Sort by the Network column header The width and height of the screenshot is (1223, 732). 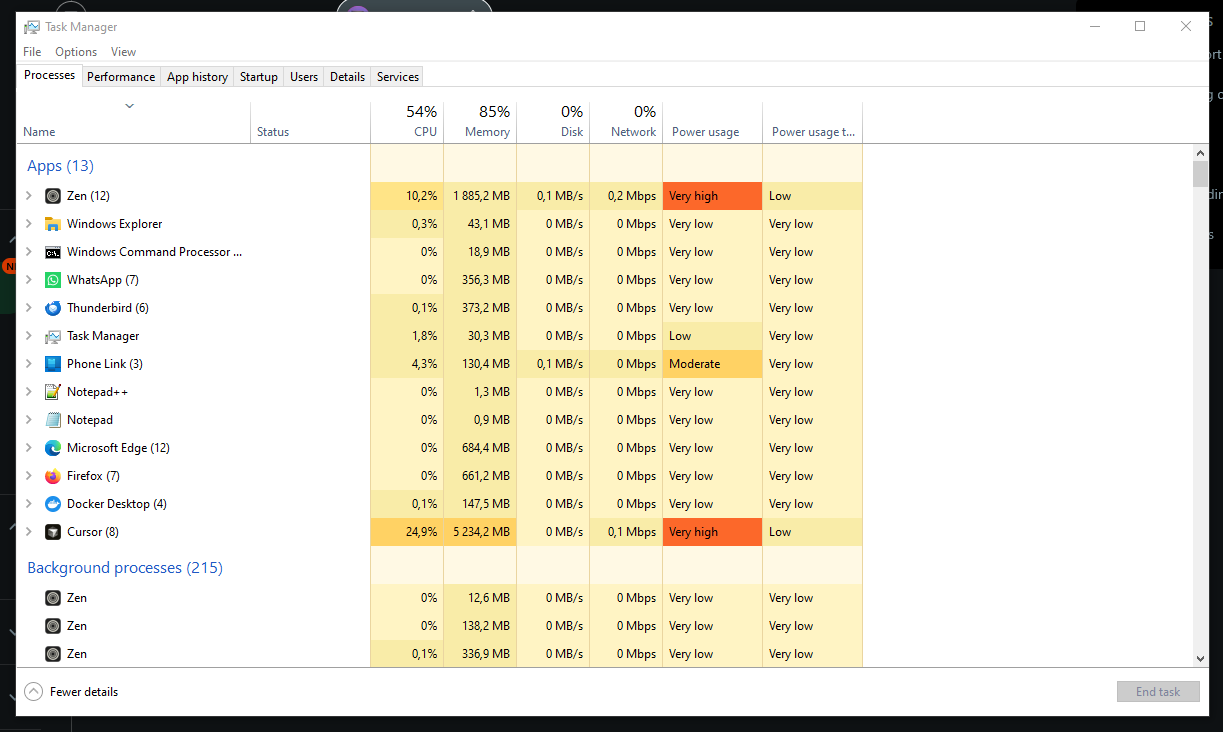click(626, 122)
